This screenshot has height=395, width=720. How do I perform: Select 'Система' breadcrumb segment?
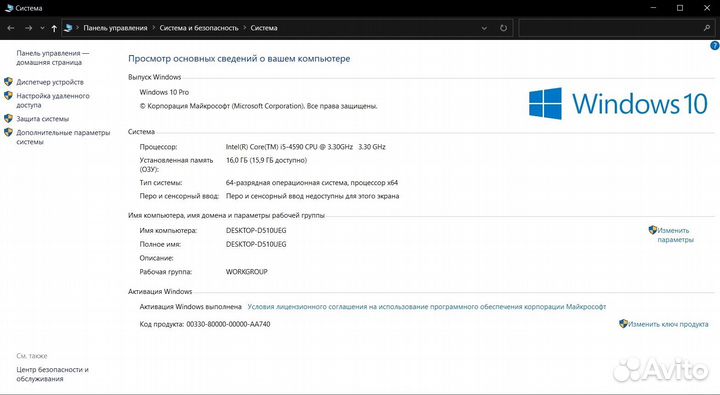coord(264,28)
